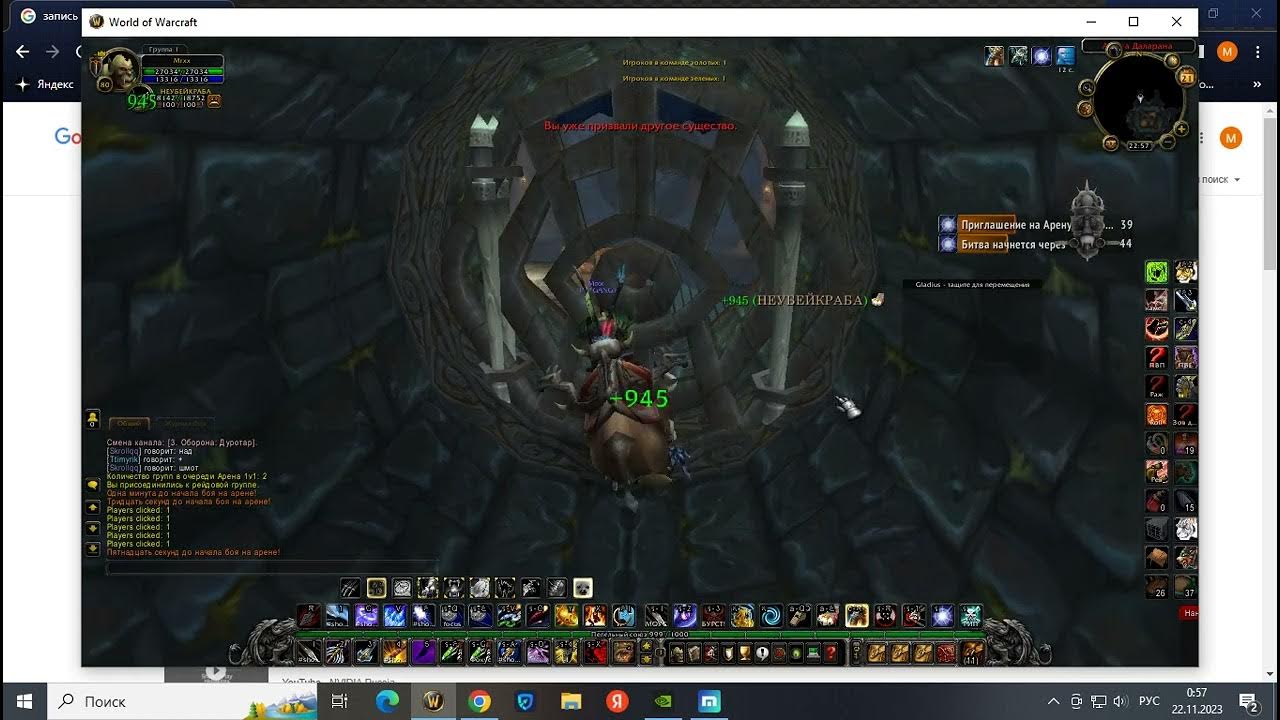Open РУС language switcher in tray
1280x720 pixels.
coord(1150,701)
